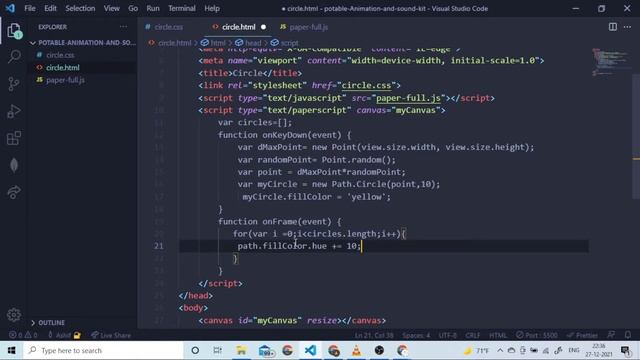Change language mode via HTML indicator
640x360 pixels.
[498, 335]
